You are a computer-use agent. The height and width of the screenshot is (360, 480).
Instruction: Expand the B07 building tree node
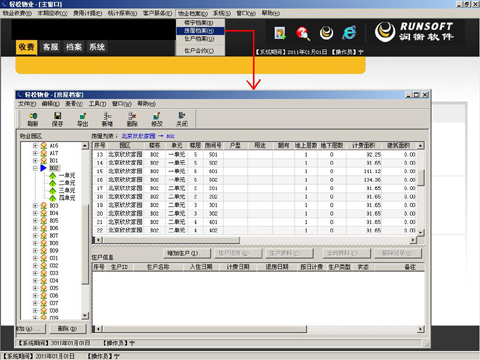click(35, 236)
